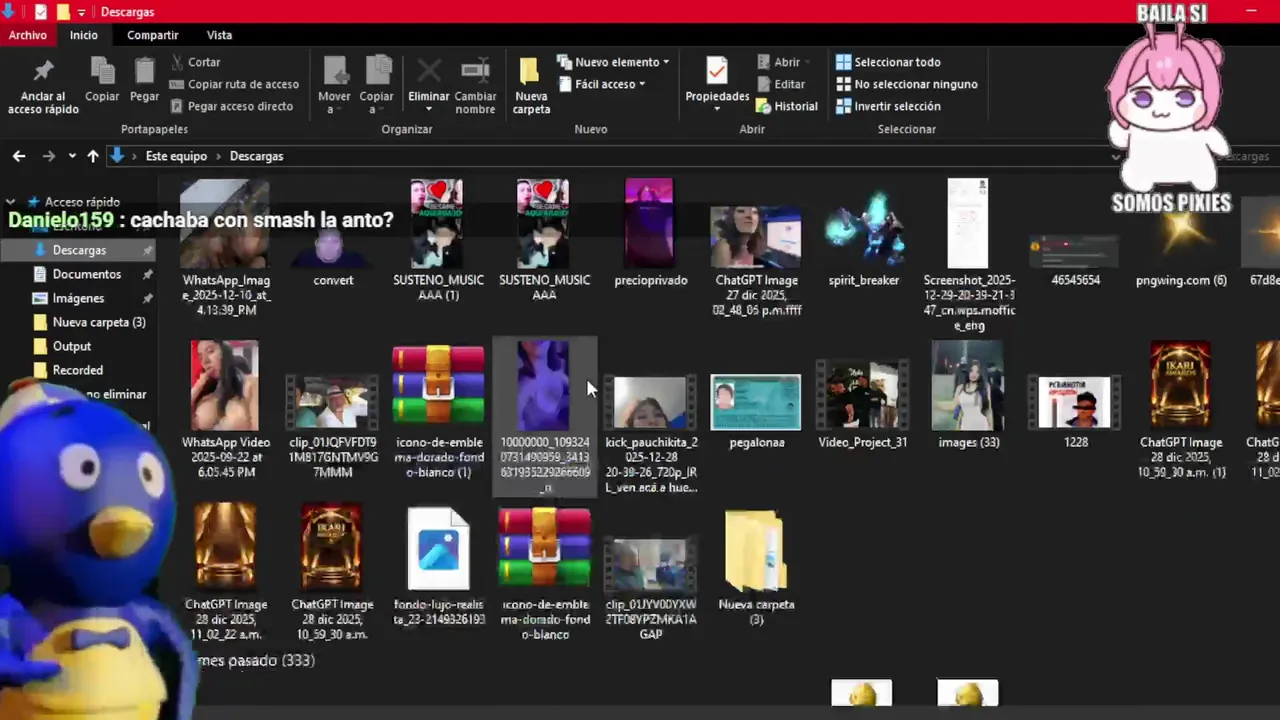Click Descargas in the address bar
Image resolution: width=1280 pixels, height=720 pixels.
click(256, 156)
